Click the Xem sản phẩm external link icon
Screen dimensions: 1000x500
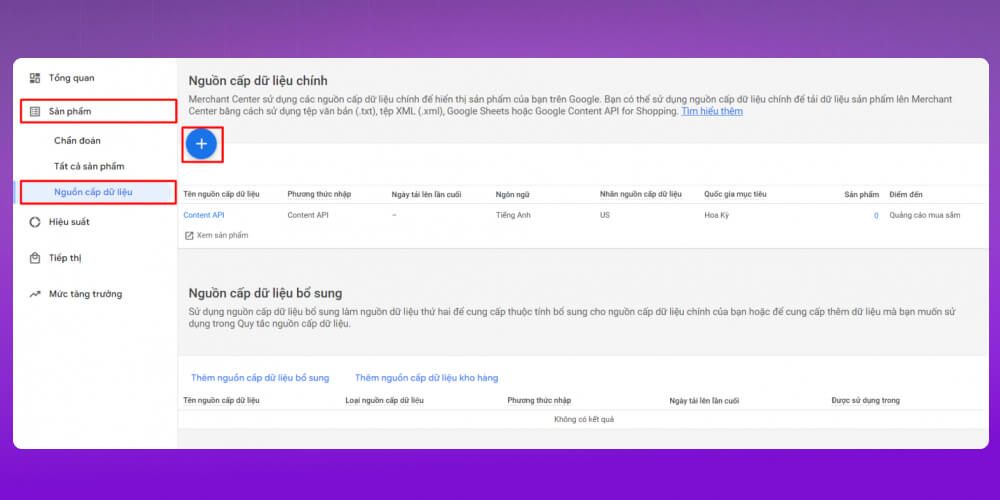tap(188, 236)
